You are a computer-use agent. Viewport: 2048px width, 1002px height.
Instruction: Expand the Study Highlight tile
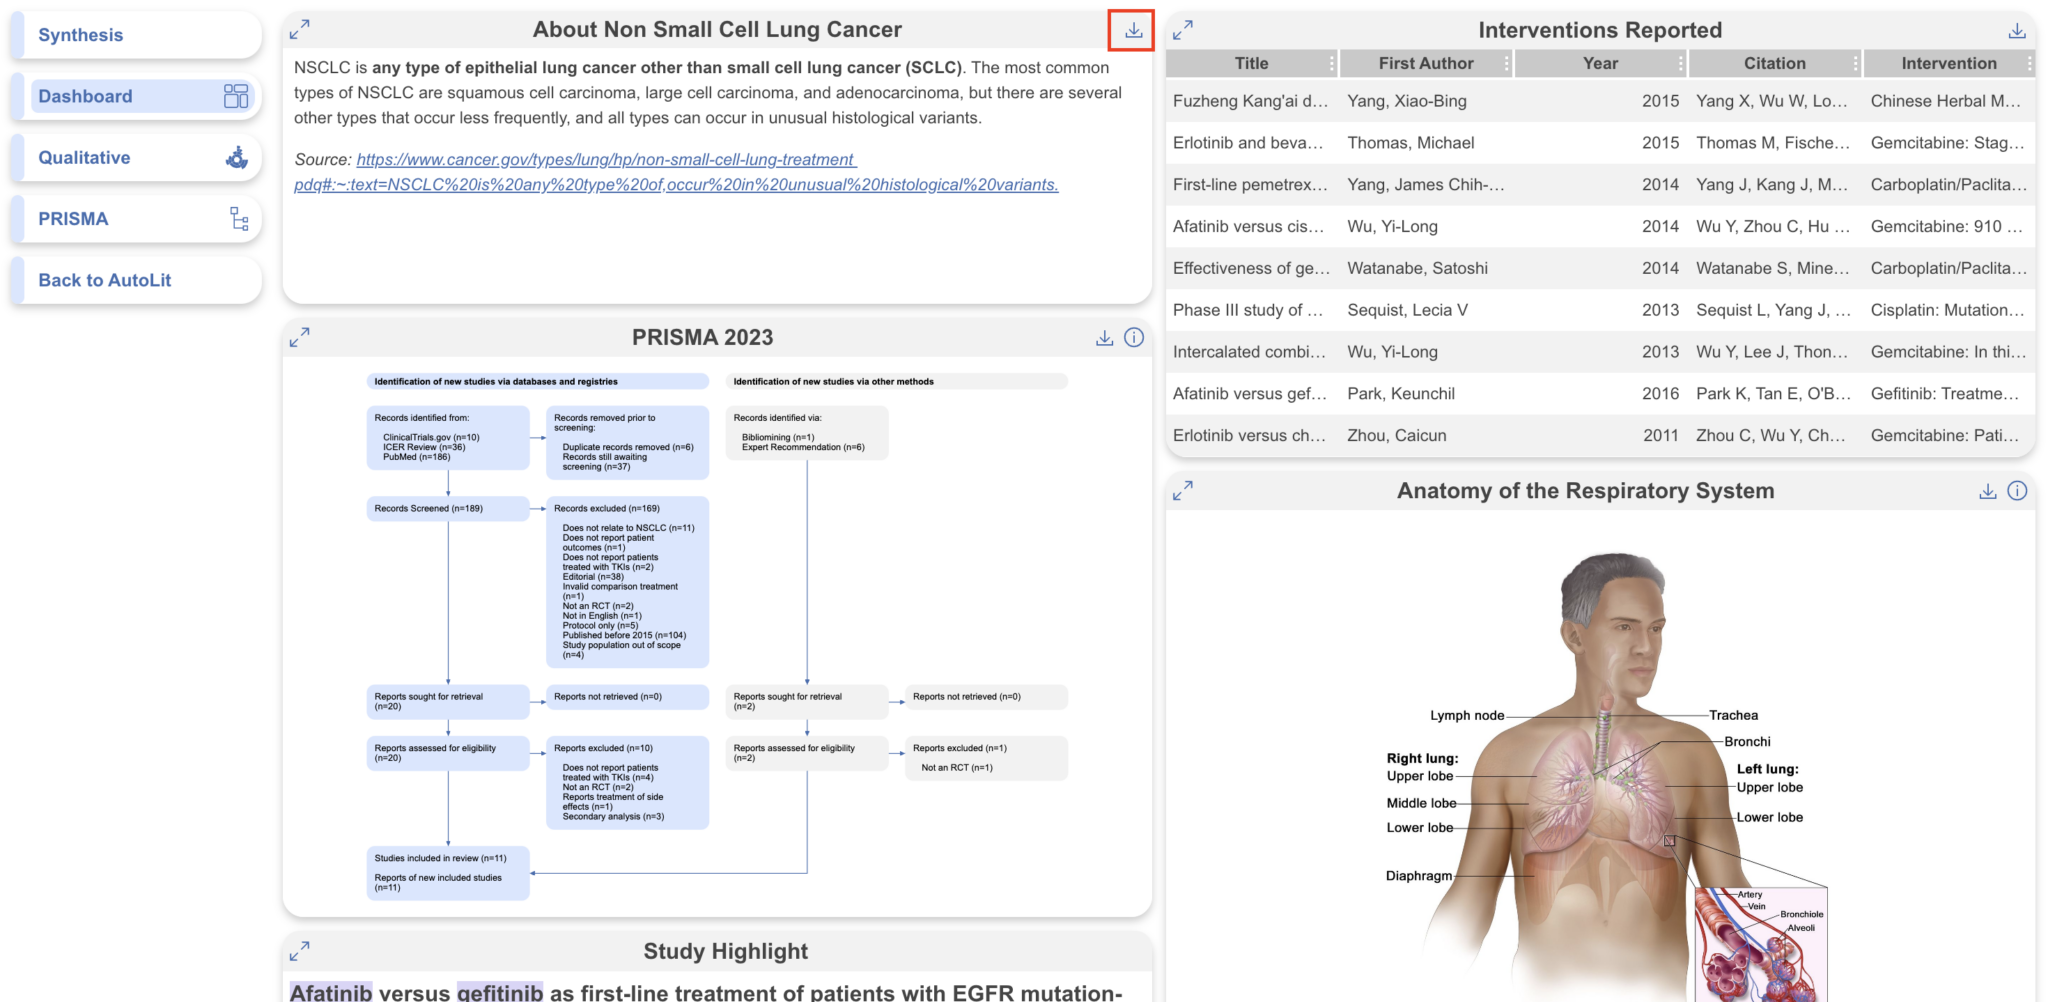(300, 951)
